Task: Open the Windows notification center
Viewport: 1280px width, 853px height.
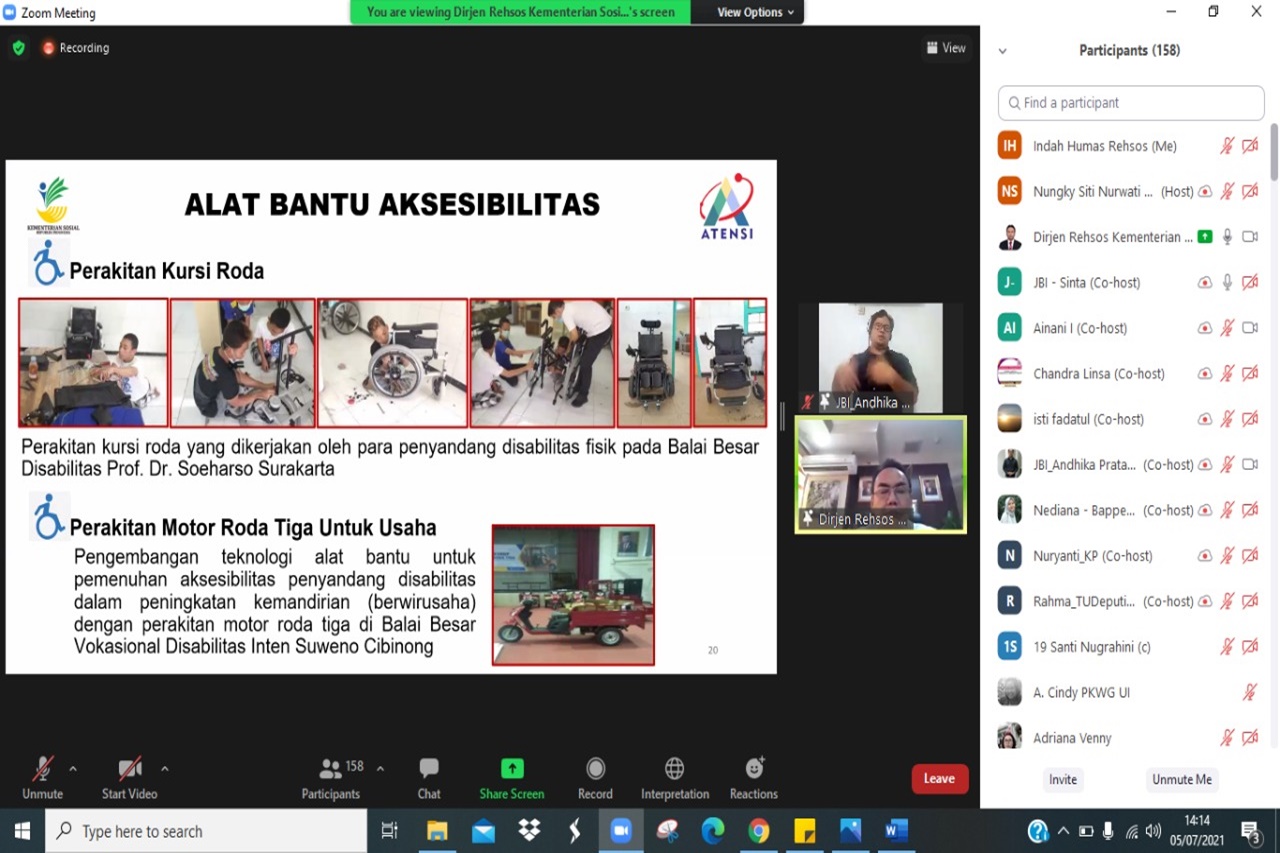Action: point(1251,831)
